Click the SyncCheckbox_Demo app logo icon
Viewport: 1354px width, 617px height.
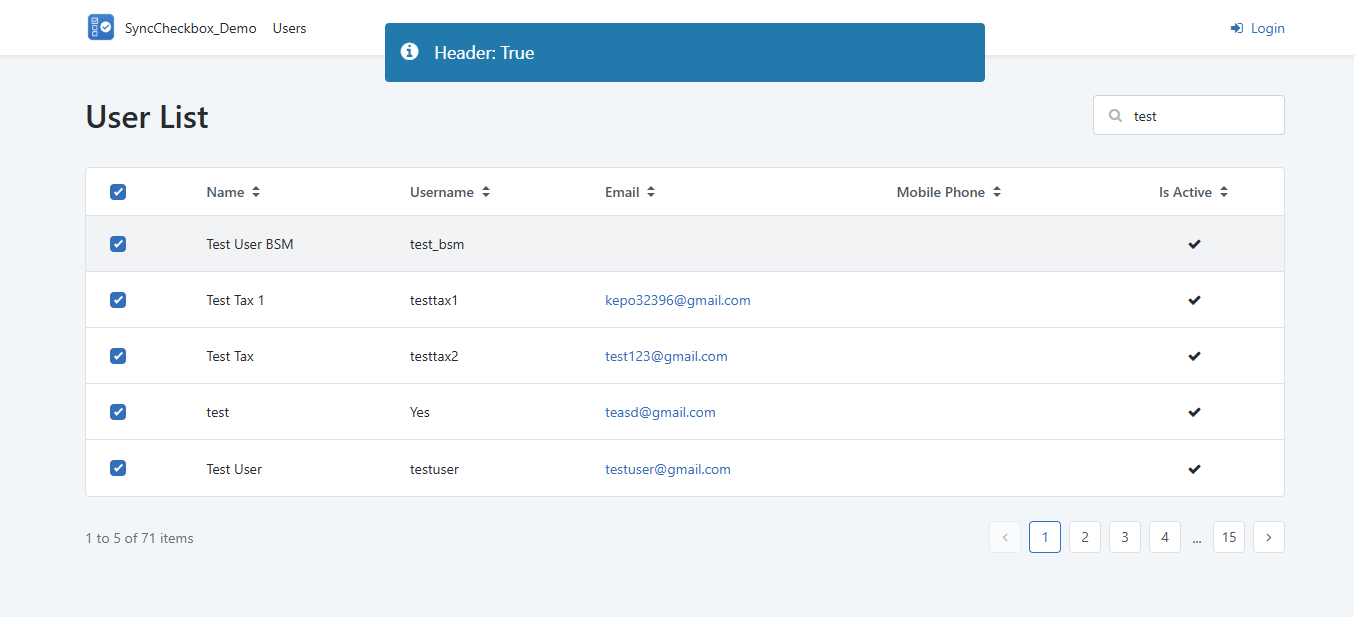(x=101, y=27)
